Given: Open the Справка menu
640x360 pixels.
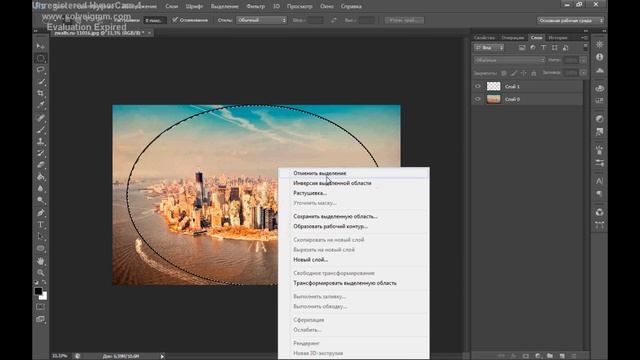Looking at the screenshot, I should point(351,7).
